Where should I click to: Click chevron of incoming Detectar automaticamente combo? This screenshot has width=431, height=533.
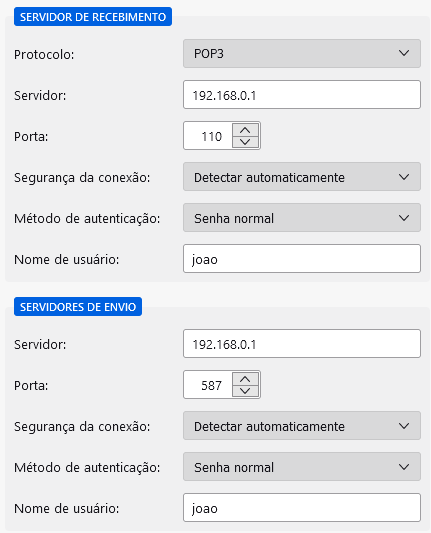click(x=404, y=177)
